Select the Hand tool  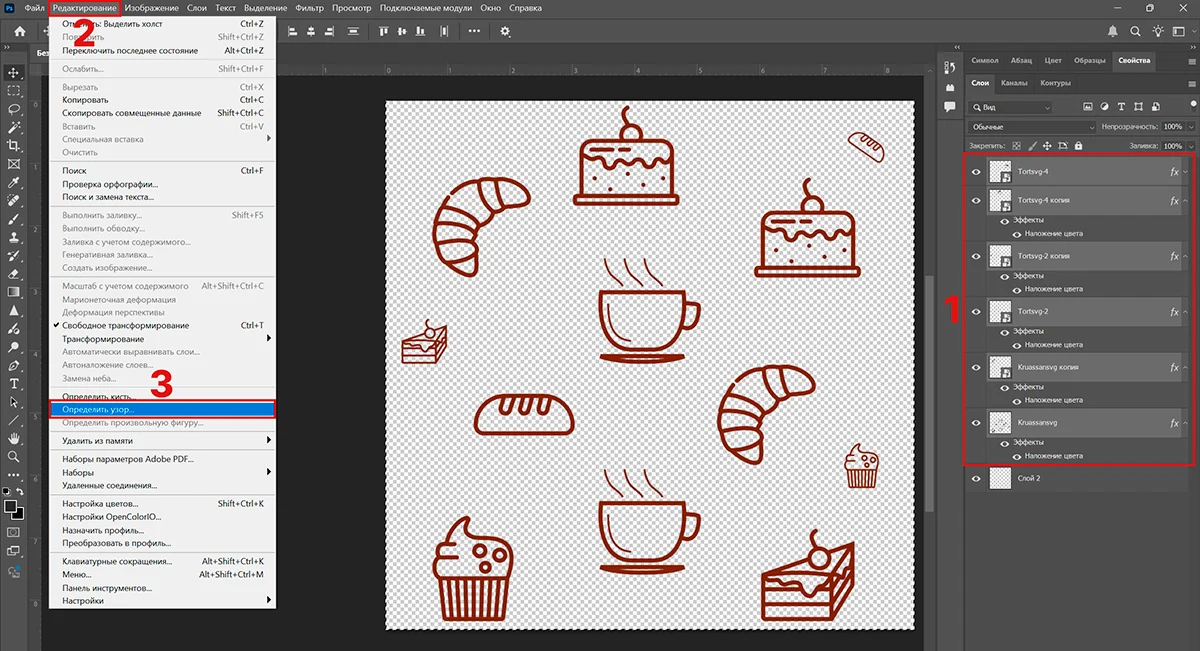tap(14, 438)
